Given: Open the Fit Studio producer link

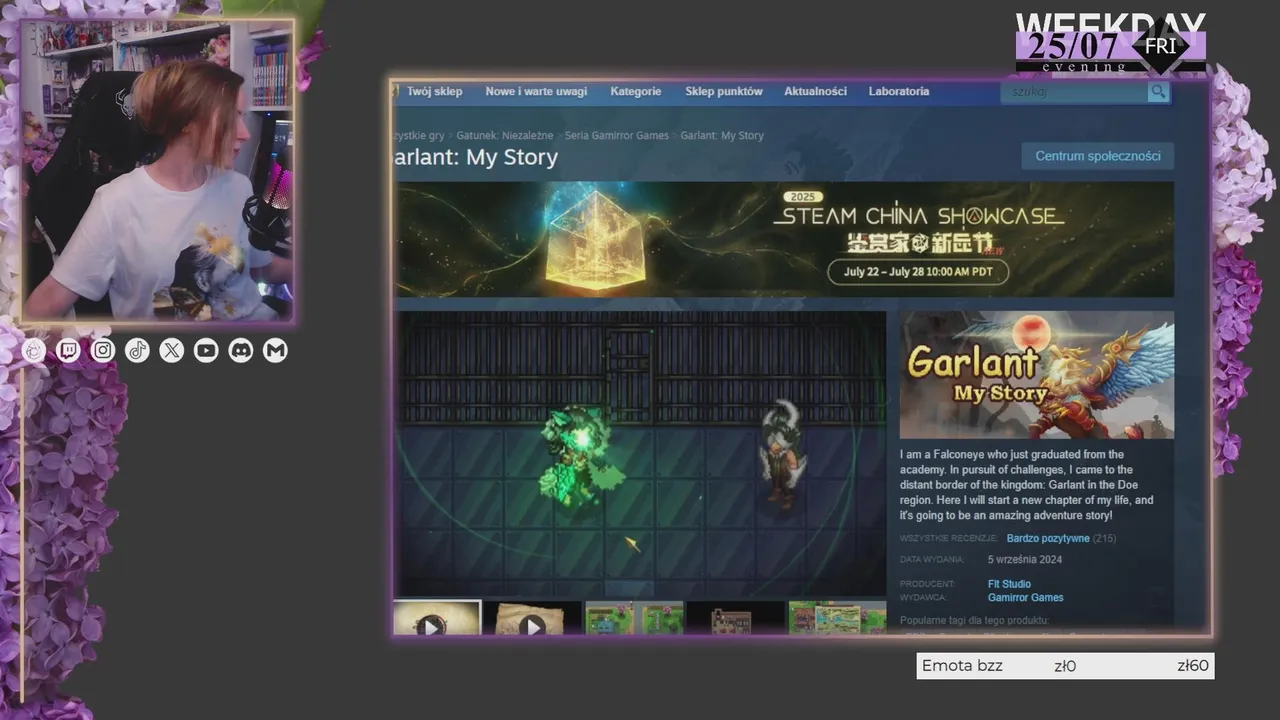Looking at the screenshot, I should point(1009,584).
